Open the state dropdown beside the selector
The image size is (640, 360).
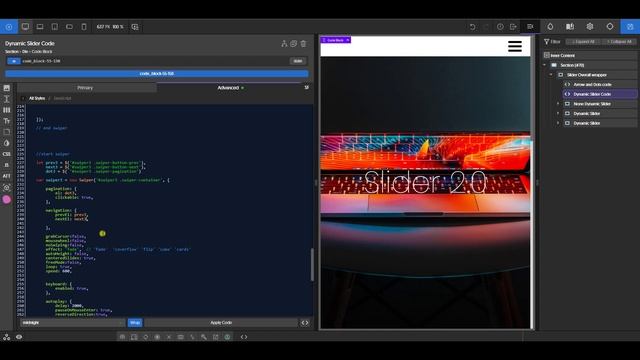tap(298, 61)
